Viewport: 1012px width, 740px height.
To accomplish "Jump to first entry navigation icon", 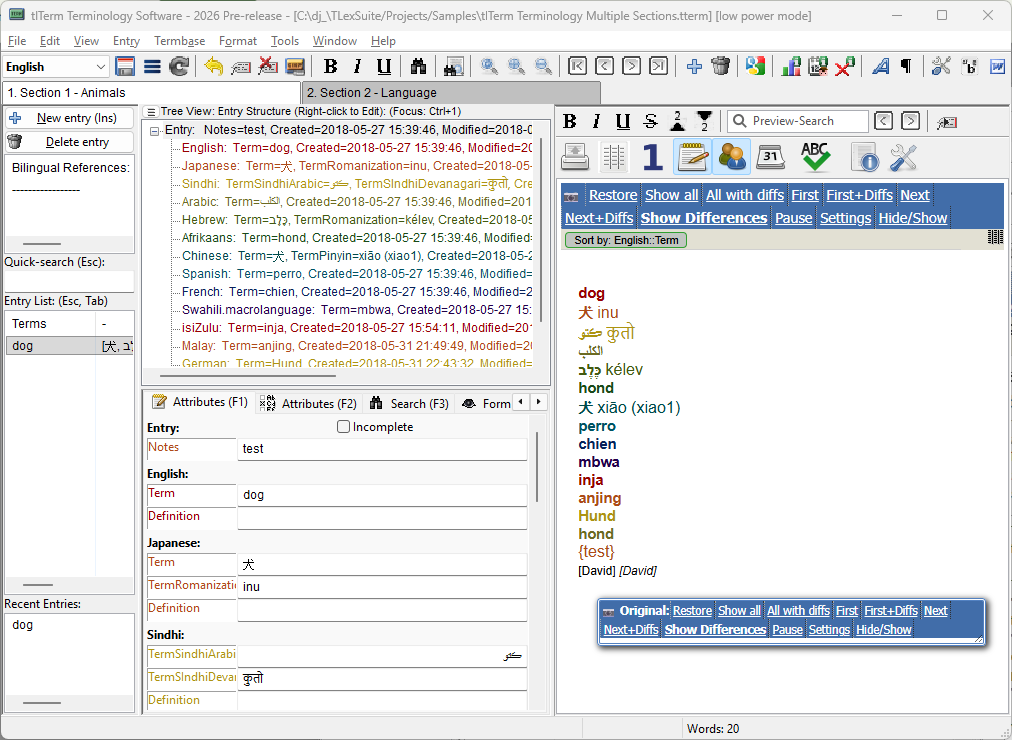I will [x=577, y=66].
